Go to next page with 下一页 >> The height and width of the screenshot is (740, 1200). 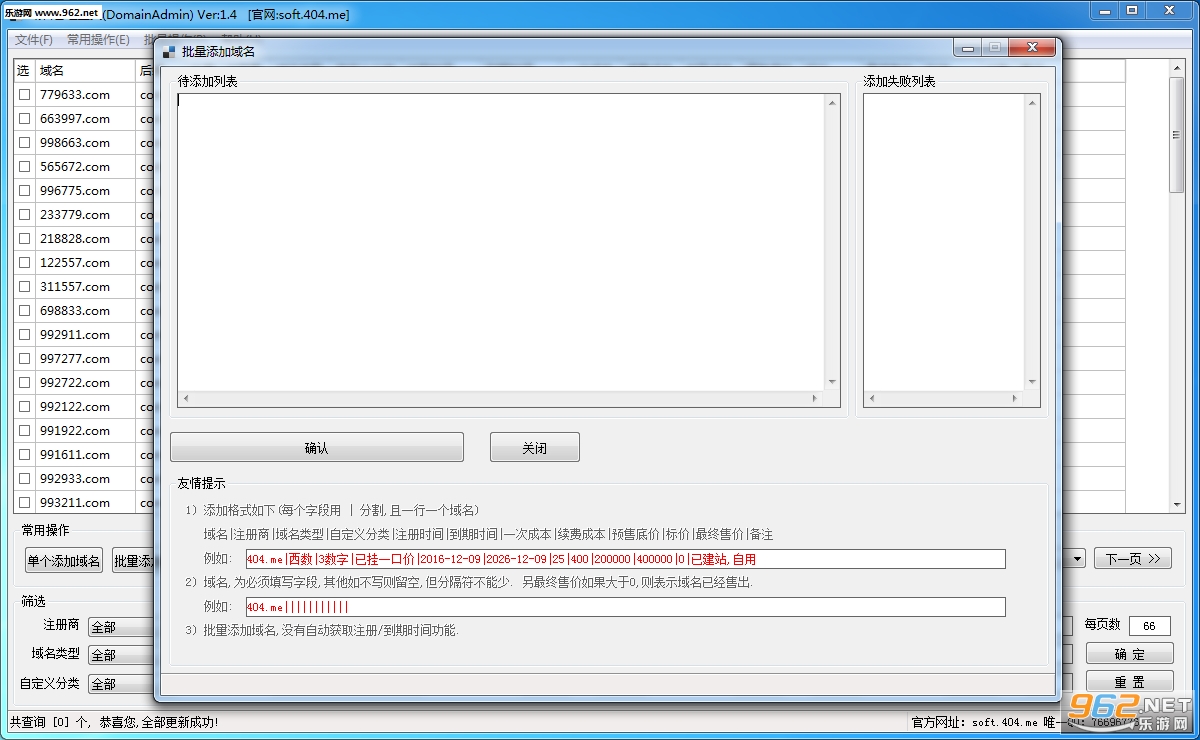(x=1132, y=559)
